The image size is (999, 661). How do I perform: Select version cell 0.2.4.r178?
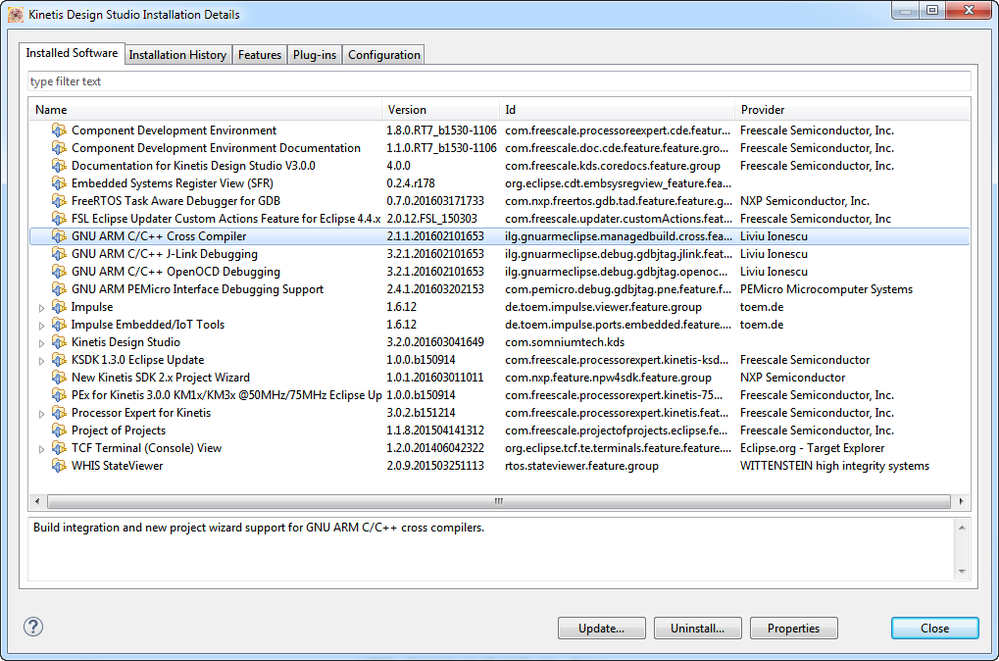click(x=410, y=183)
